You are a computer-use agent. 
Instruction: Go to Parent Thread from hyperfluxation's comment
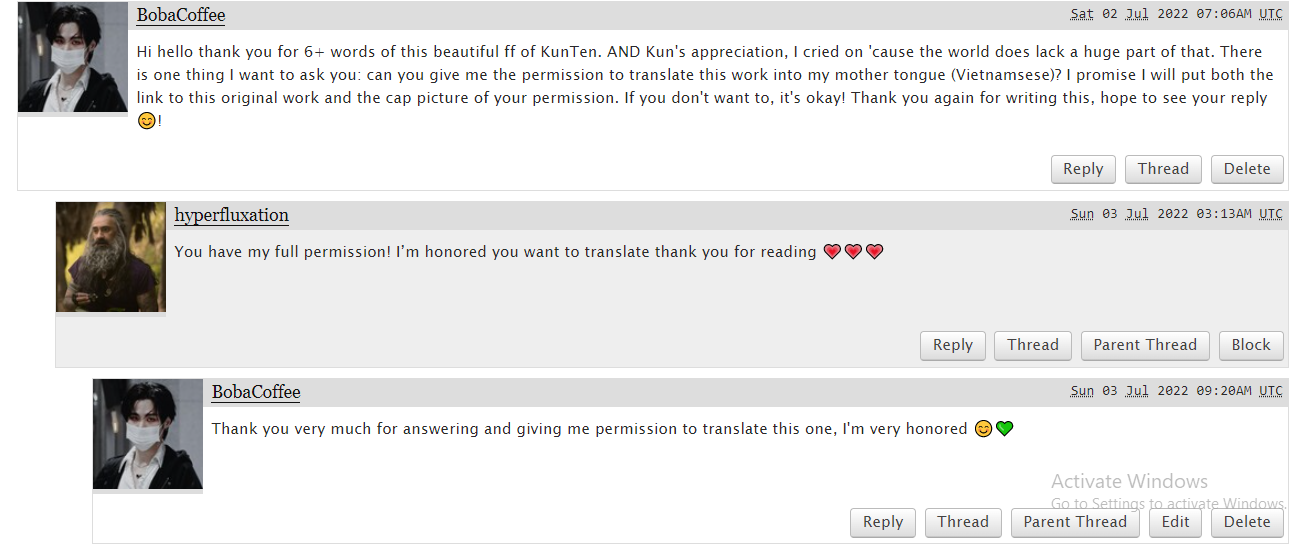(1145, 345)
